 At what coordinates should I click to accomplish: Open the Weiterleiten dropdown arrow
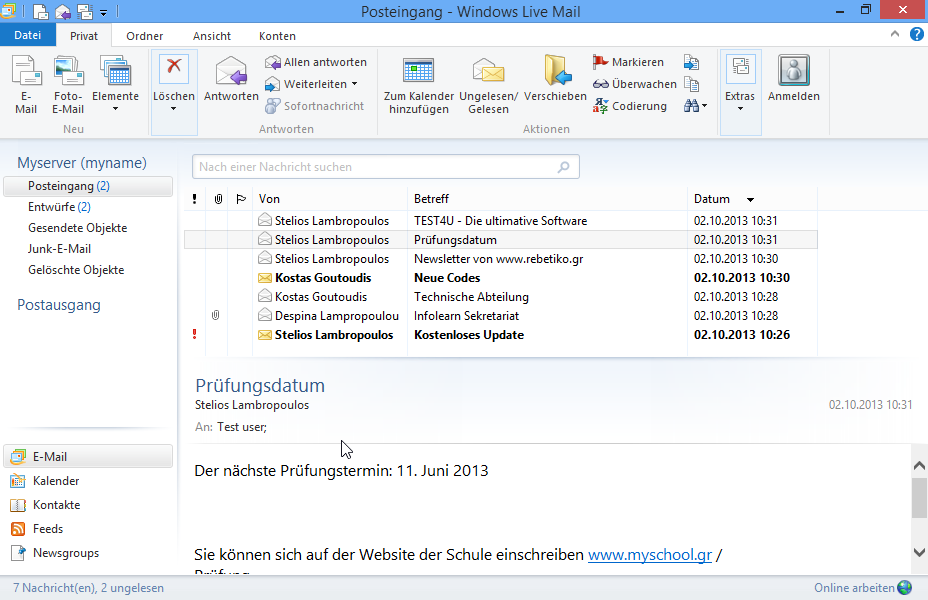[x=355, y=84]
